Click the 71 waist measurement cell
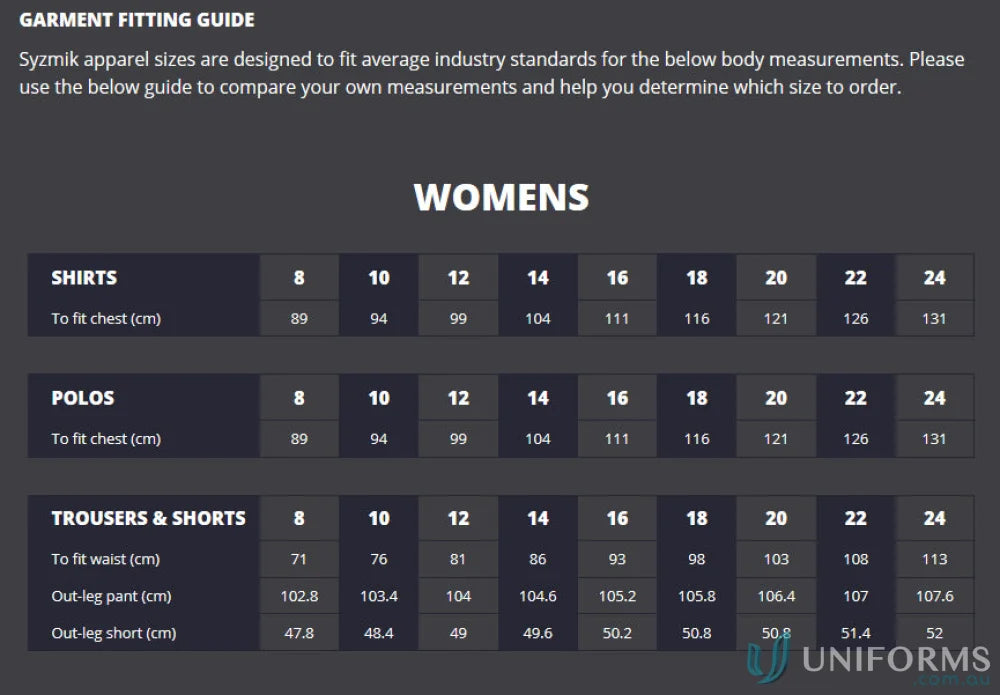Image resolution: width=1000 pixels, height=695 pixels. click(299, 559)
